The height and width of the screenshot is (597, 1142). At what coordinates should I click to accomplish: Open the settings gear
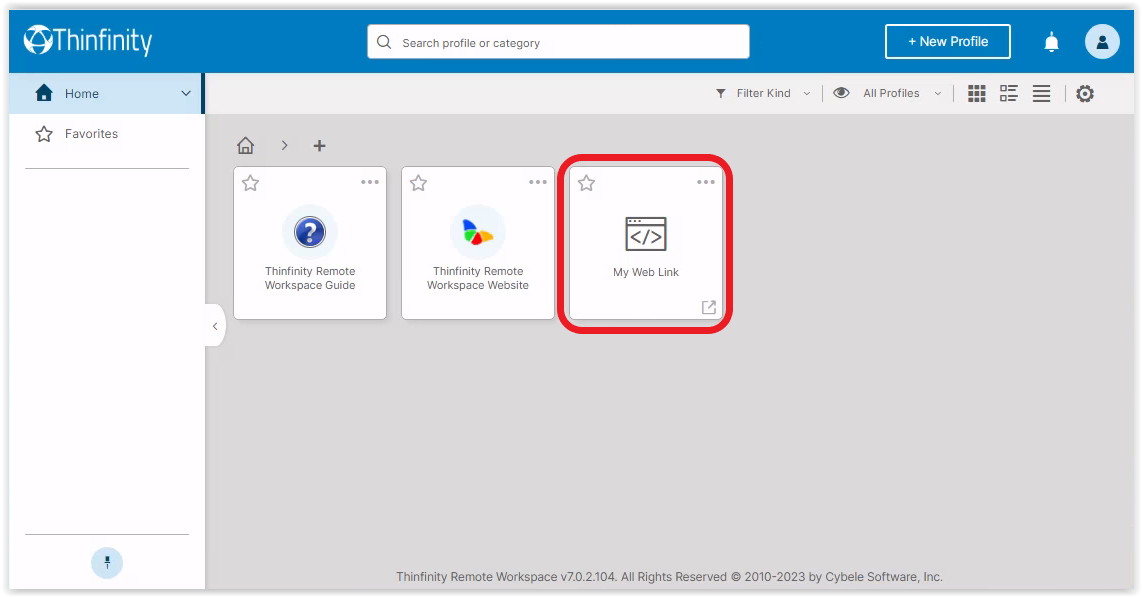coord(1085,93)
